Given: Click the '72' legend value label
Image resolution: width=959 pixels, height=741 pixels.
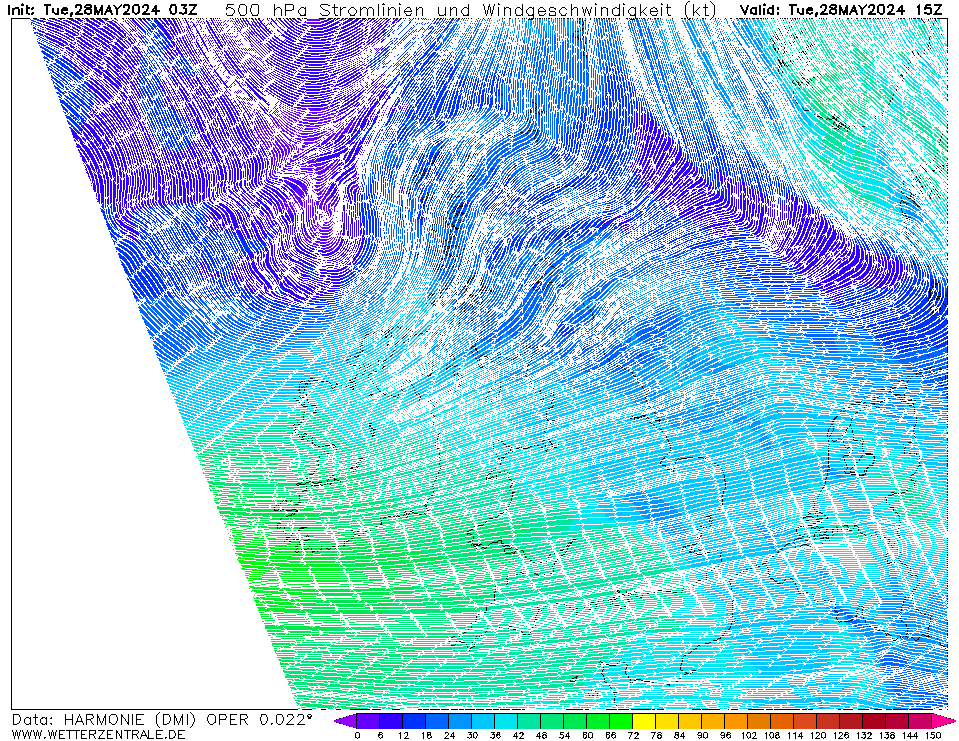Looking at the screenshot, I should point(634,735).
